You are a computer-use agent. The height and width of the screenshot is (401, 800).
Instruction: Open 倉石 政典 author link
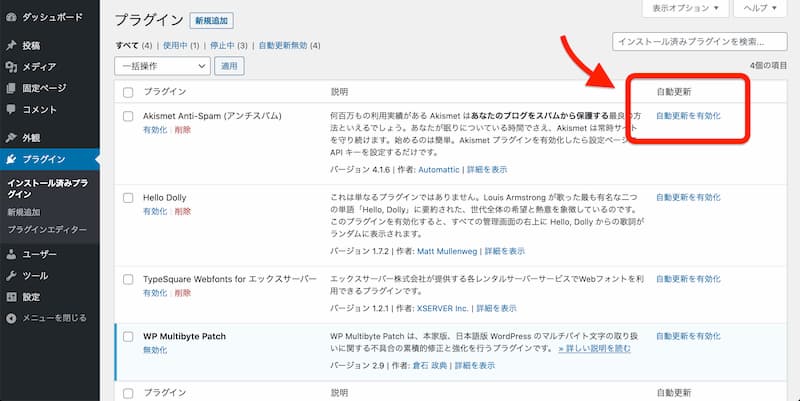(x=430, y=365)
